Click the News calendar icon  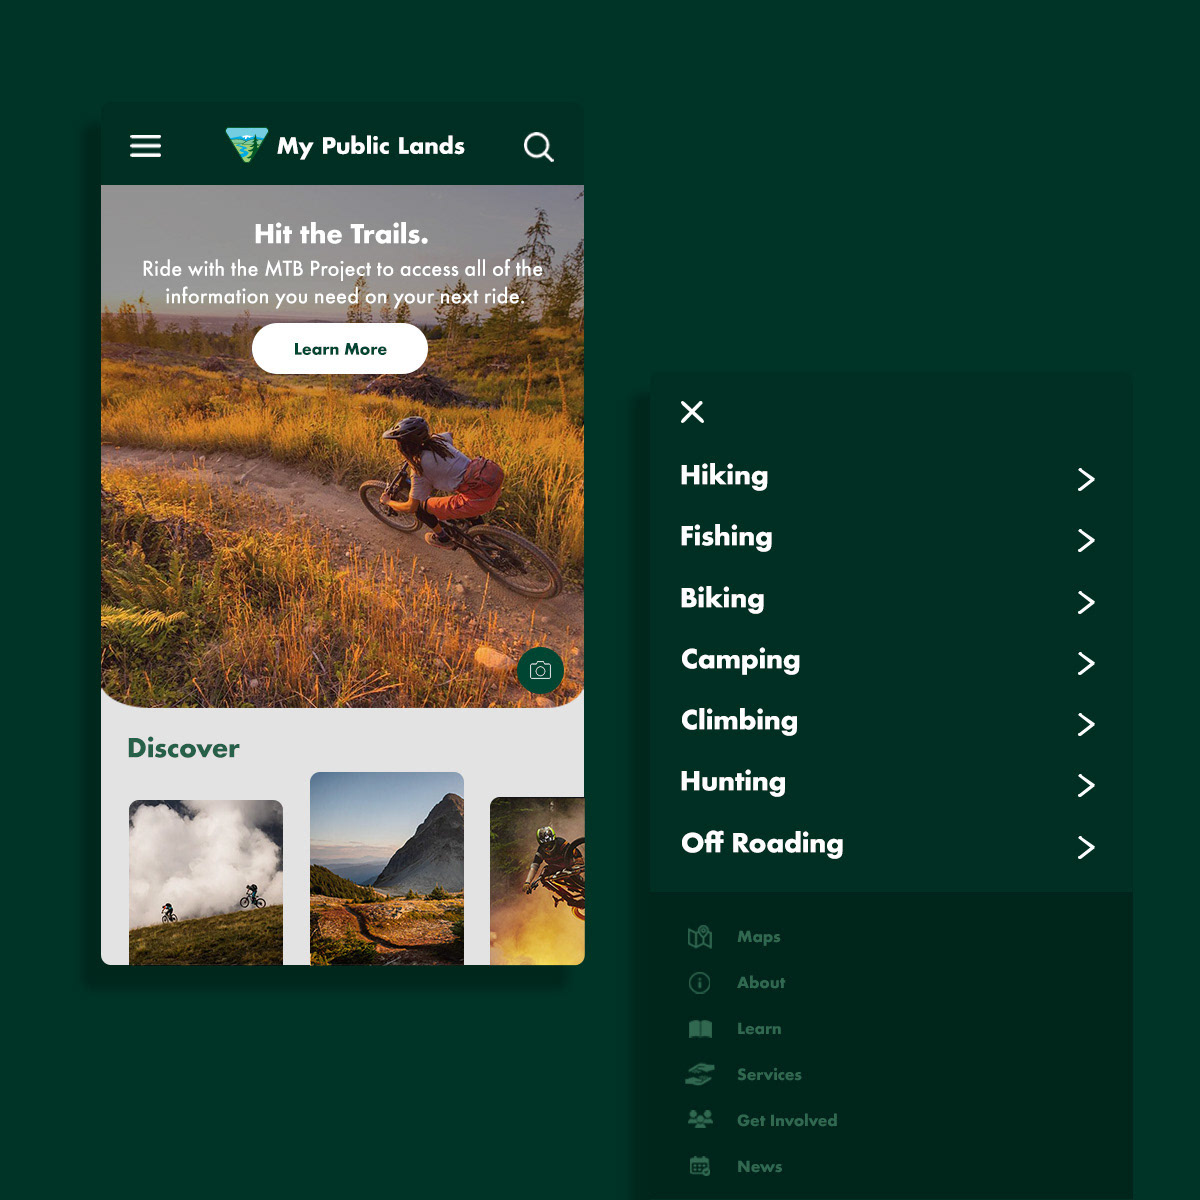coord(700,1166)
